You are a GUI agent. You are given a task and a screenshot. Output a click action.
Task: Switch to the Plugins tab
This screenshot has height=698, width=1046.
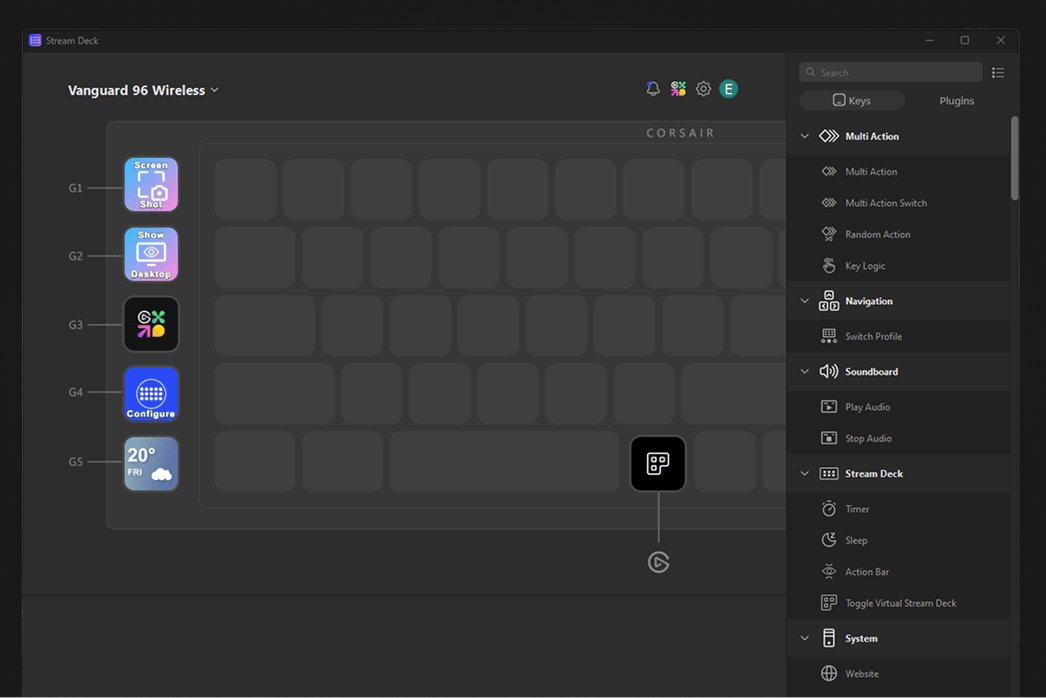coord(956,100)
